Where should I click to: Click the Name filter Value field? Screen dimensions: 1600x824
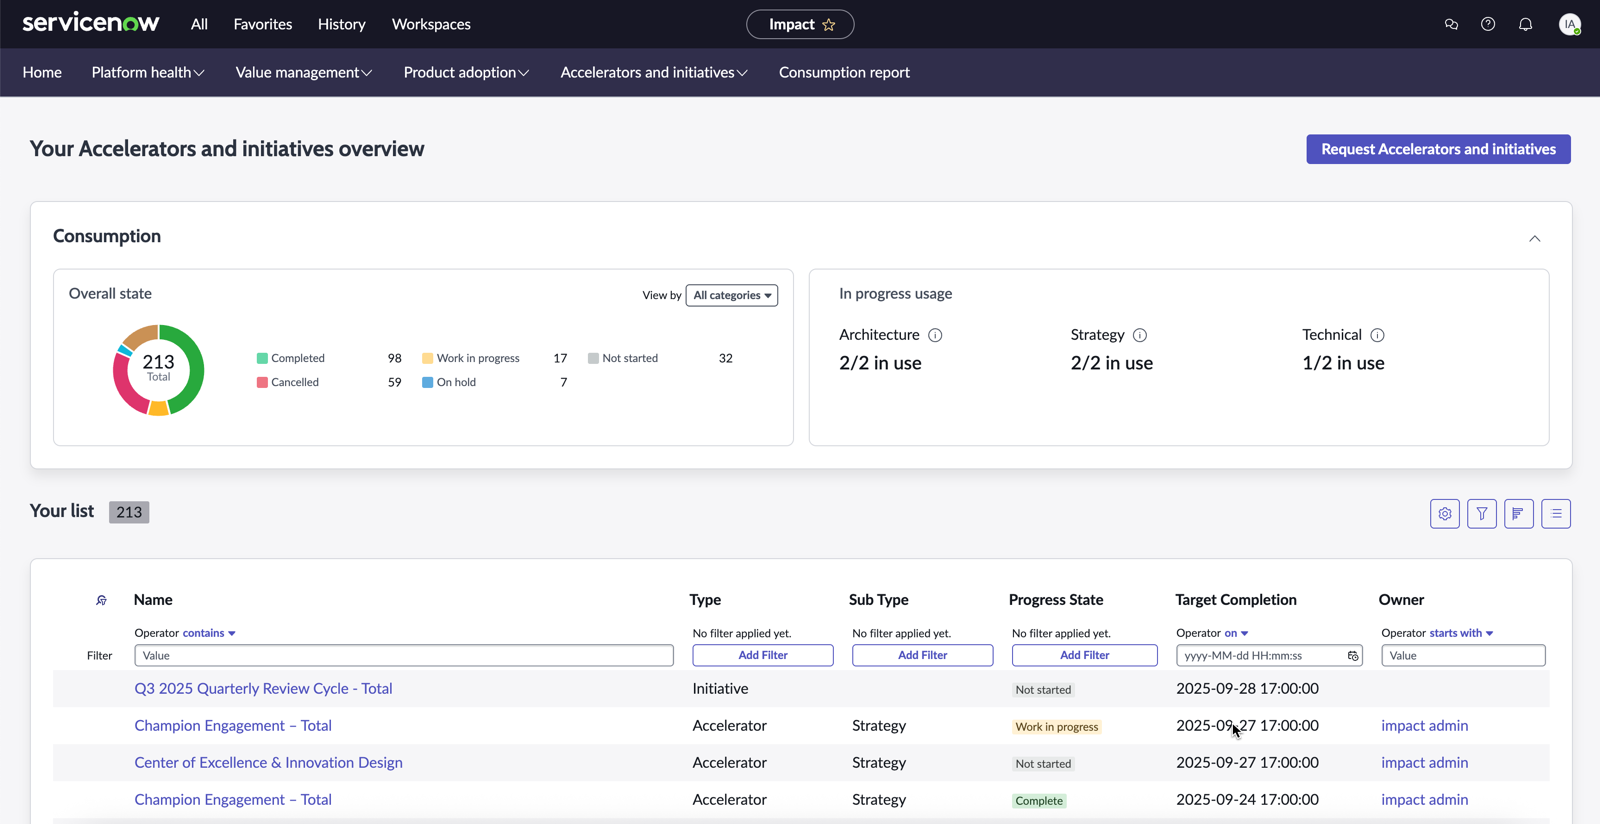coord(404,656)
